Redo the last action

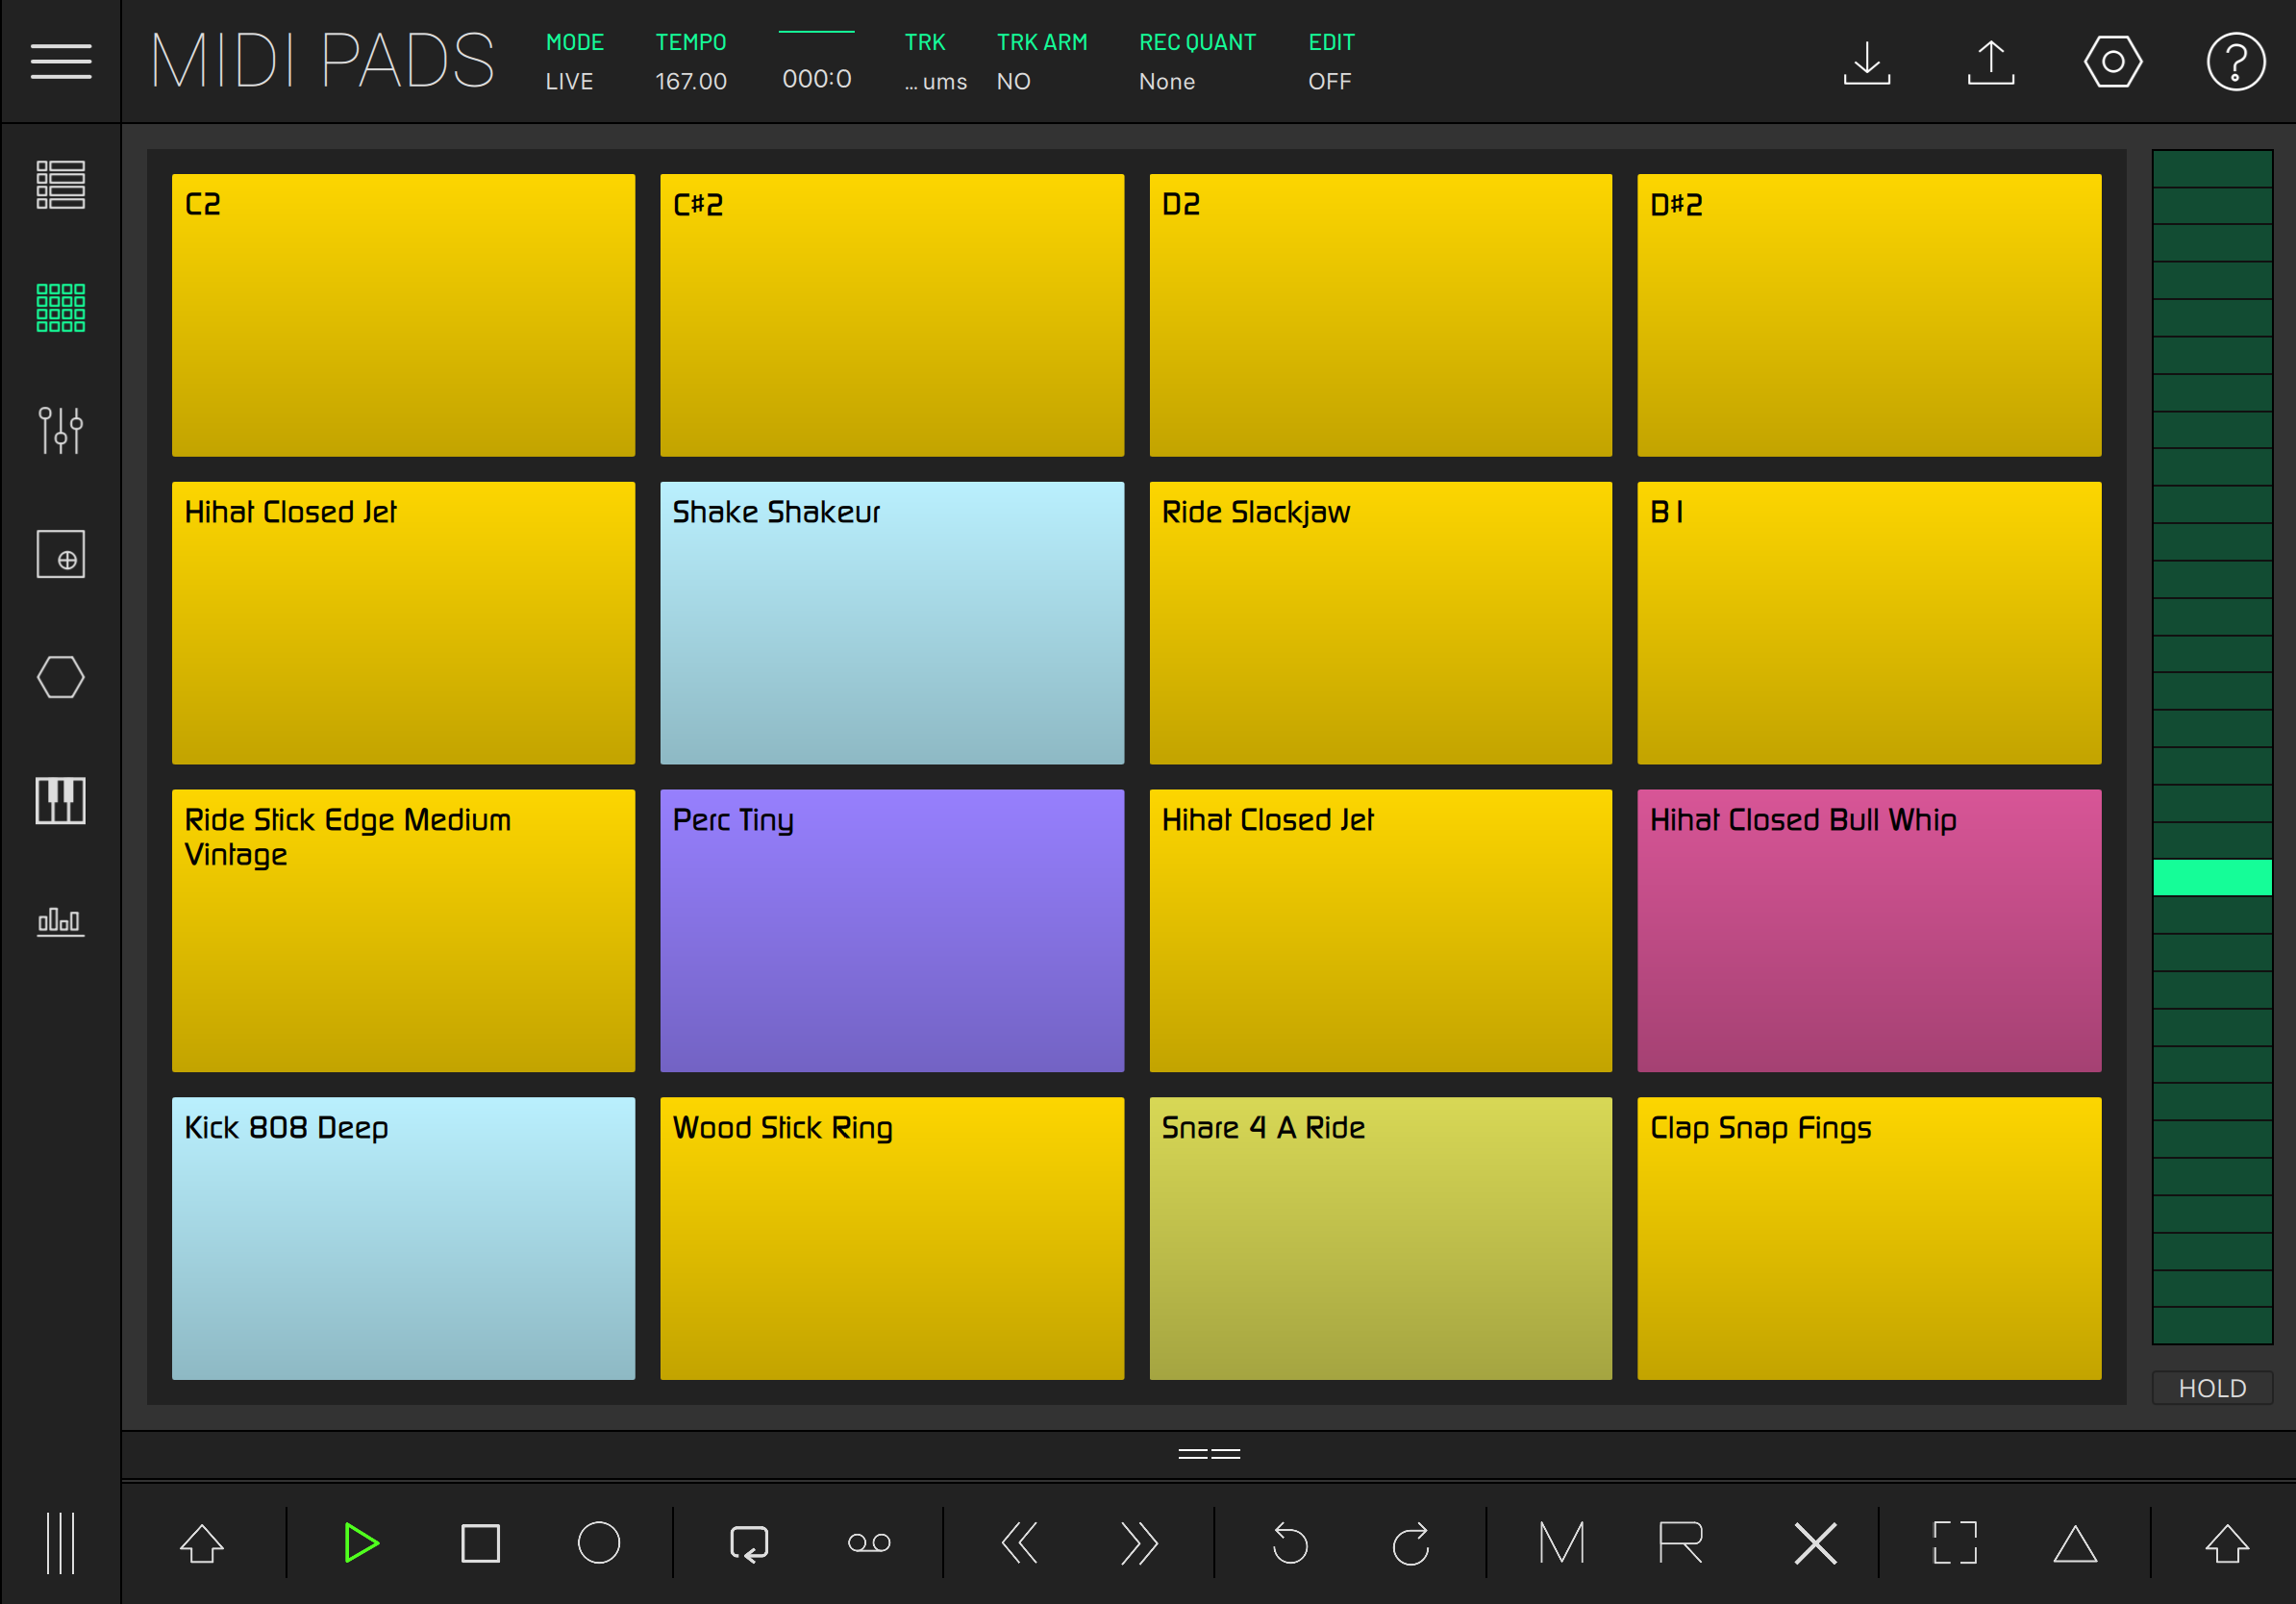click(1411, 1543)
